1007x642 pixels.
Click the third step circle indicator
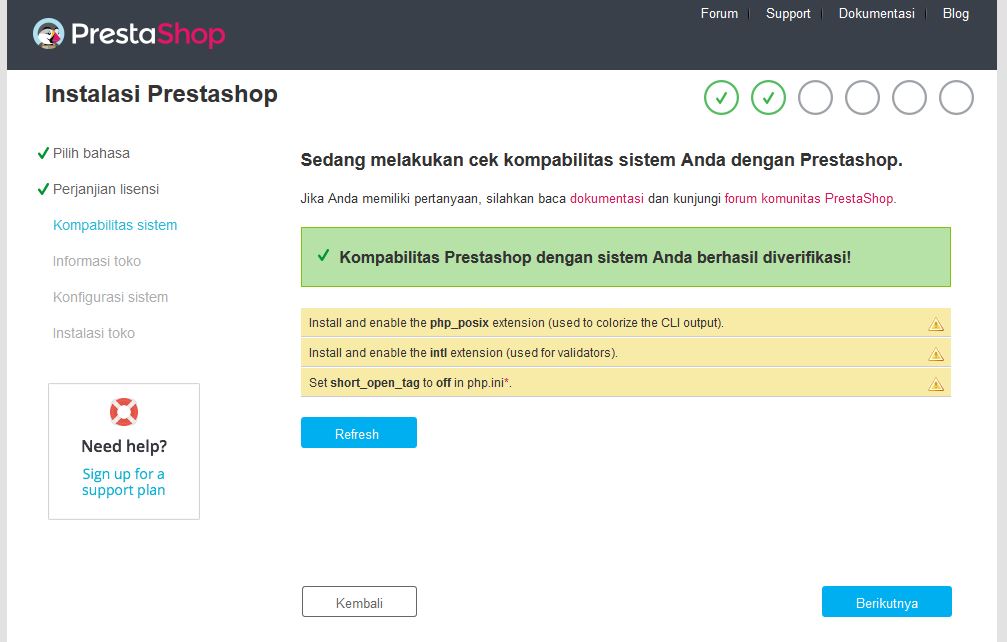point(815,98)
